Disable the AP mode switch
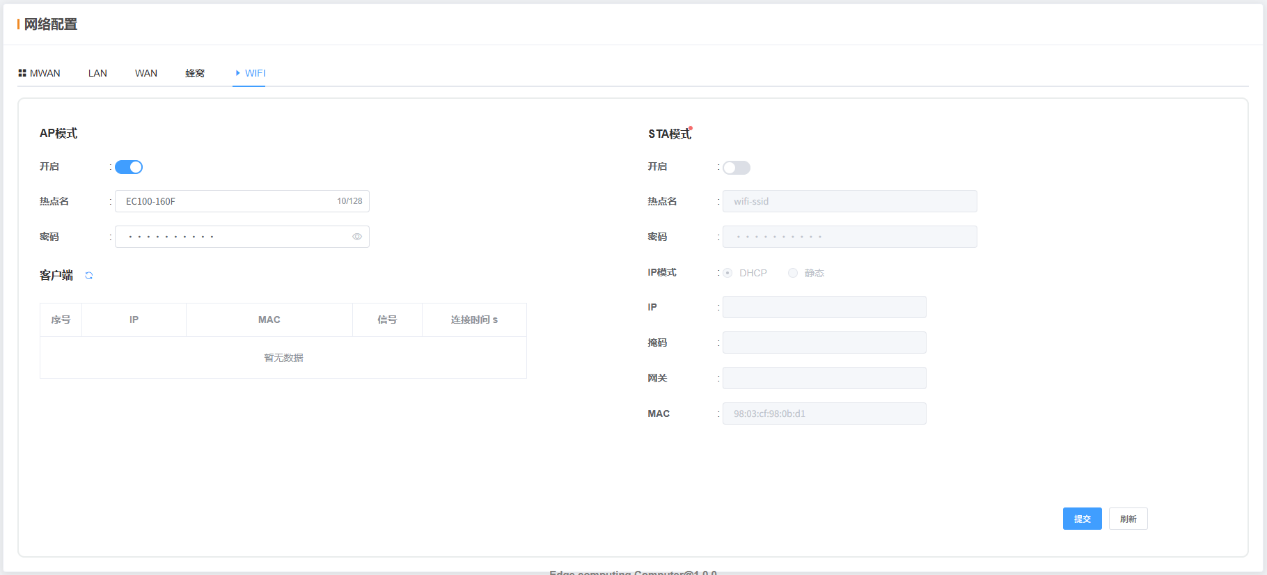The height and width of the screenshot is (575, 1267). (129, 167)
